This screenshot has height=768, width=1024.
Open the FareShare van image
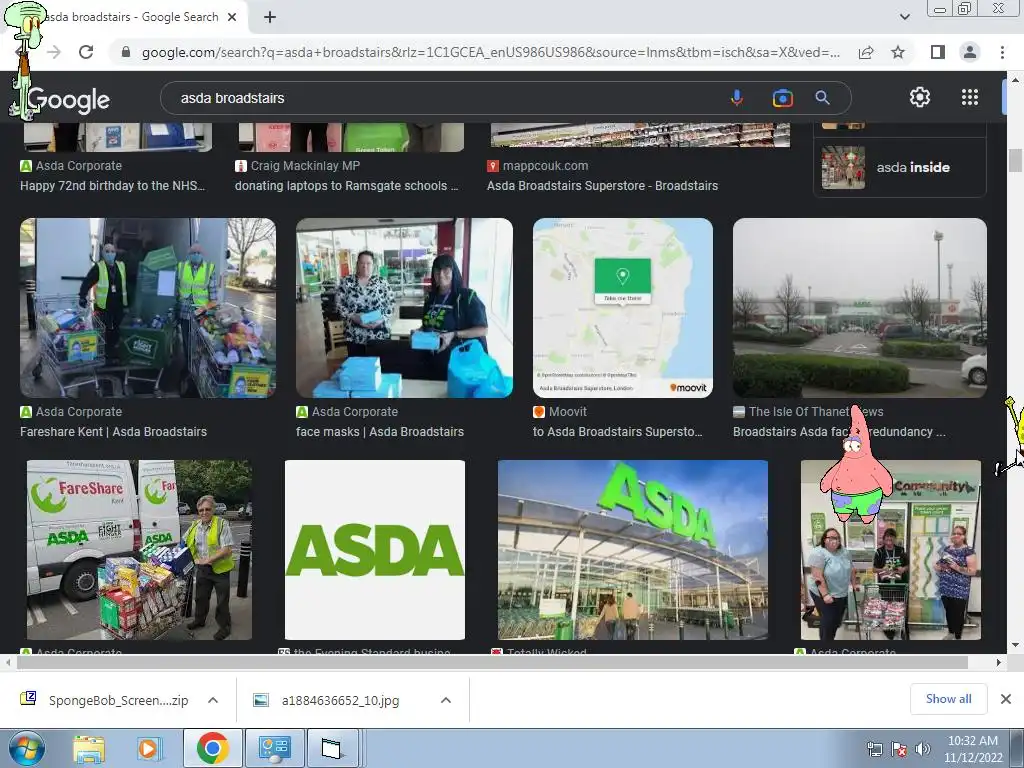(x=139, y=550)
